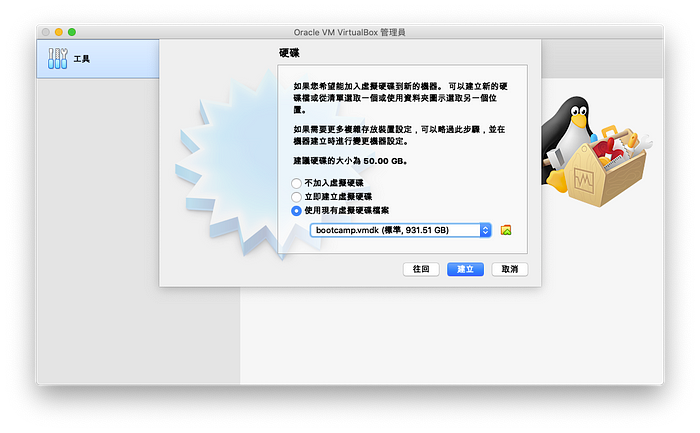Click the text 建議硬碟的大小為 50.00 GB
This screenshot has width=700, height=433.
[350, 161]
